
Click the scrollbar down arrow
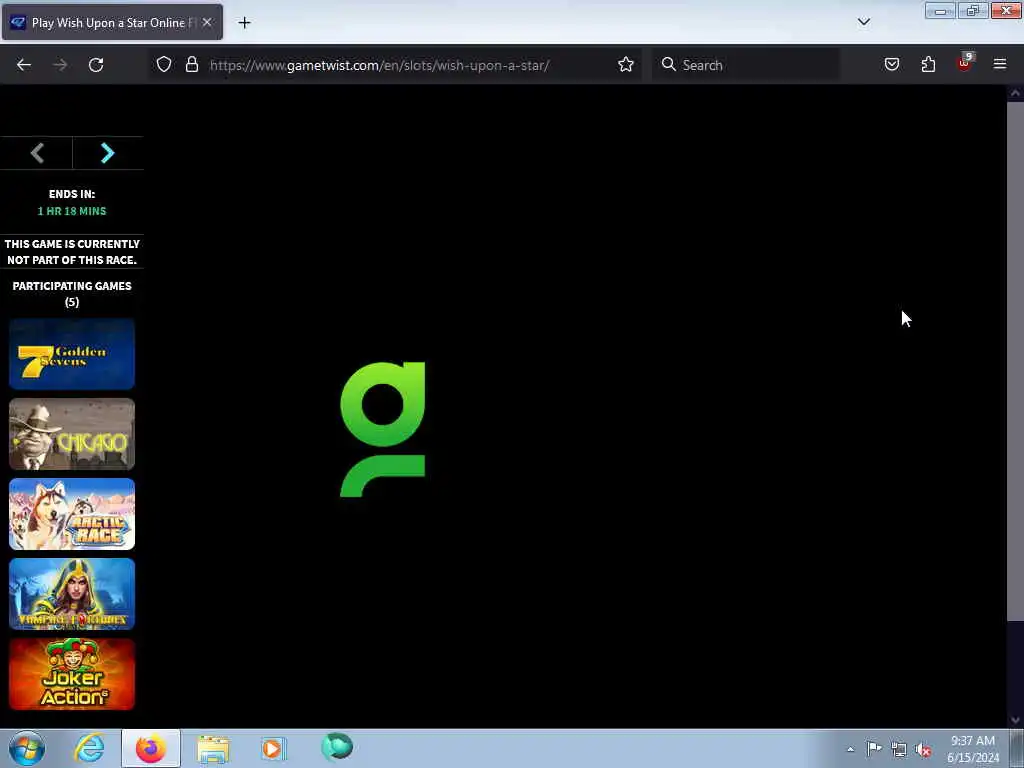1015,720
